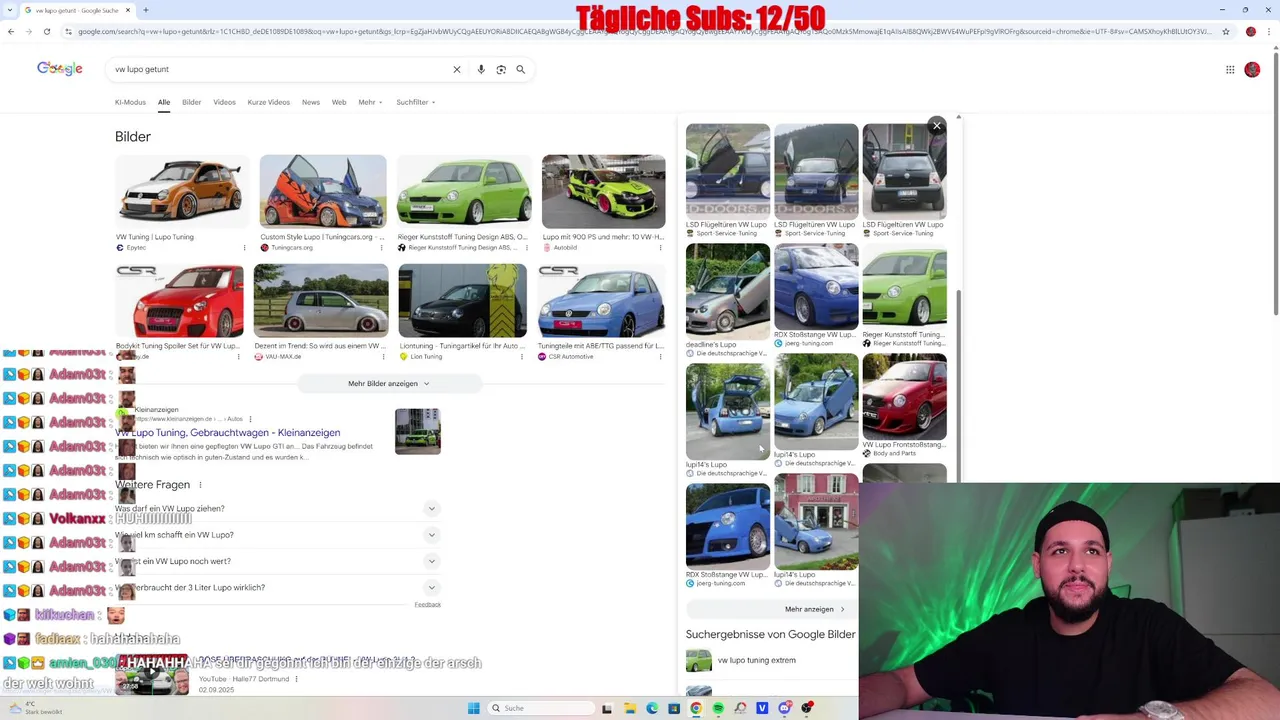Expand the Mehr dropdown
This screenshot has height=720, width=1280.
tap(370, 102)
